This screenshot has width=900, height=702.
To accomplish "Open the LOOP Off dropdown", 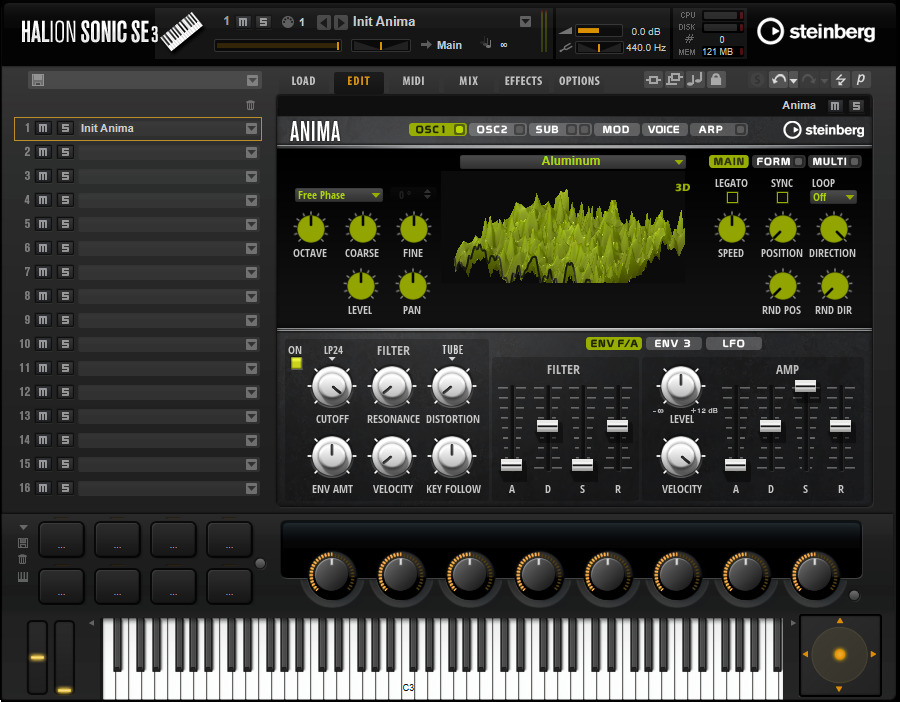I will 833,197.
